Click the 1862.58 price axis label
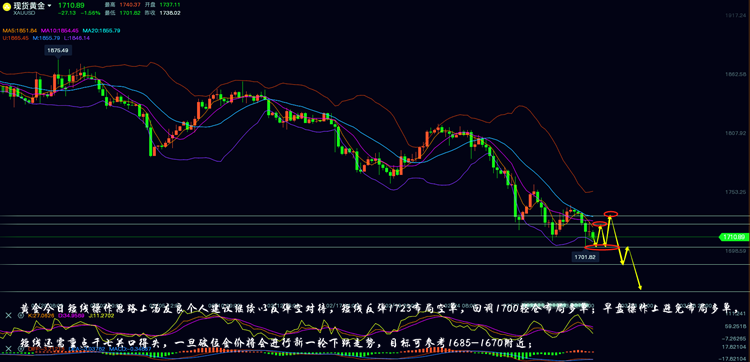This screenshot has height=362, width=750. tap(736, 74)
